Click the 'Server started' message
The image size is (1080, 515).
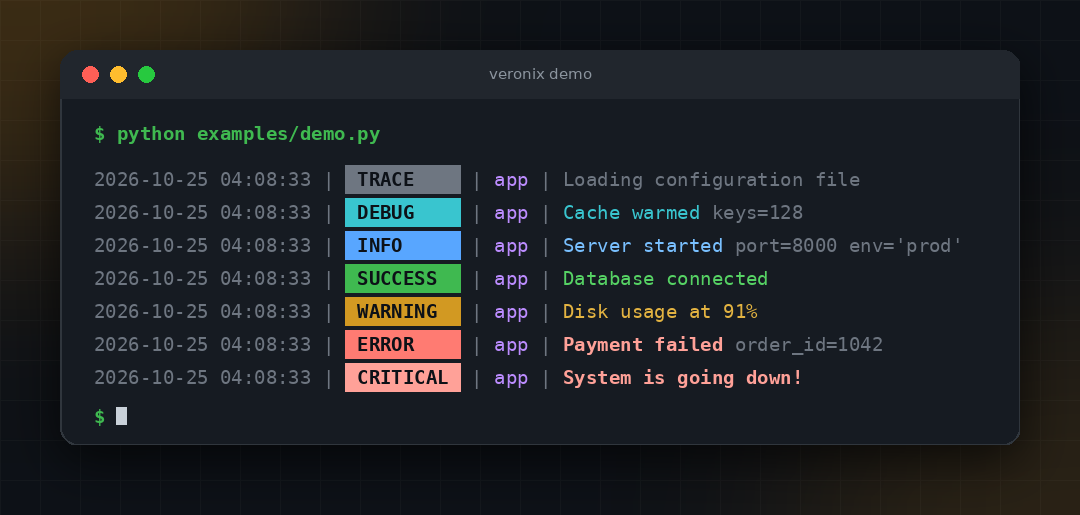(643, 246)
